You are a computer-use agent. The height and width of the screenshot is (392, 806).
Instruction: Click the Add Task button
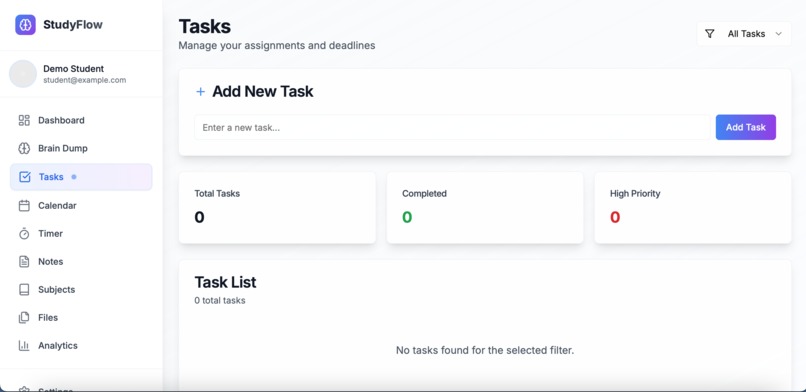point(745,127)
